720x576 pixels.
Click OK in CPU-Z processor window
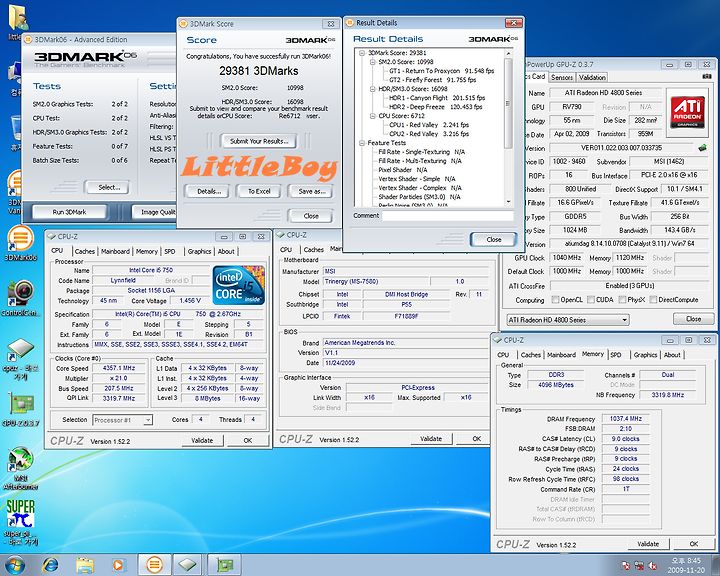[x=248, y=440]
